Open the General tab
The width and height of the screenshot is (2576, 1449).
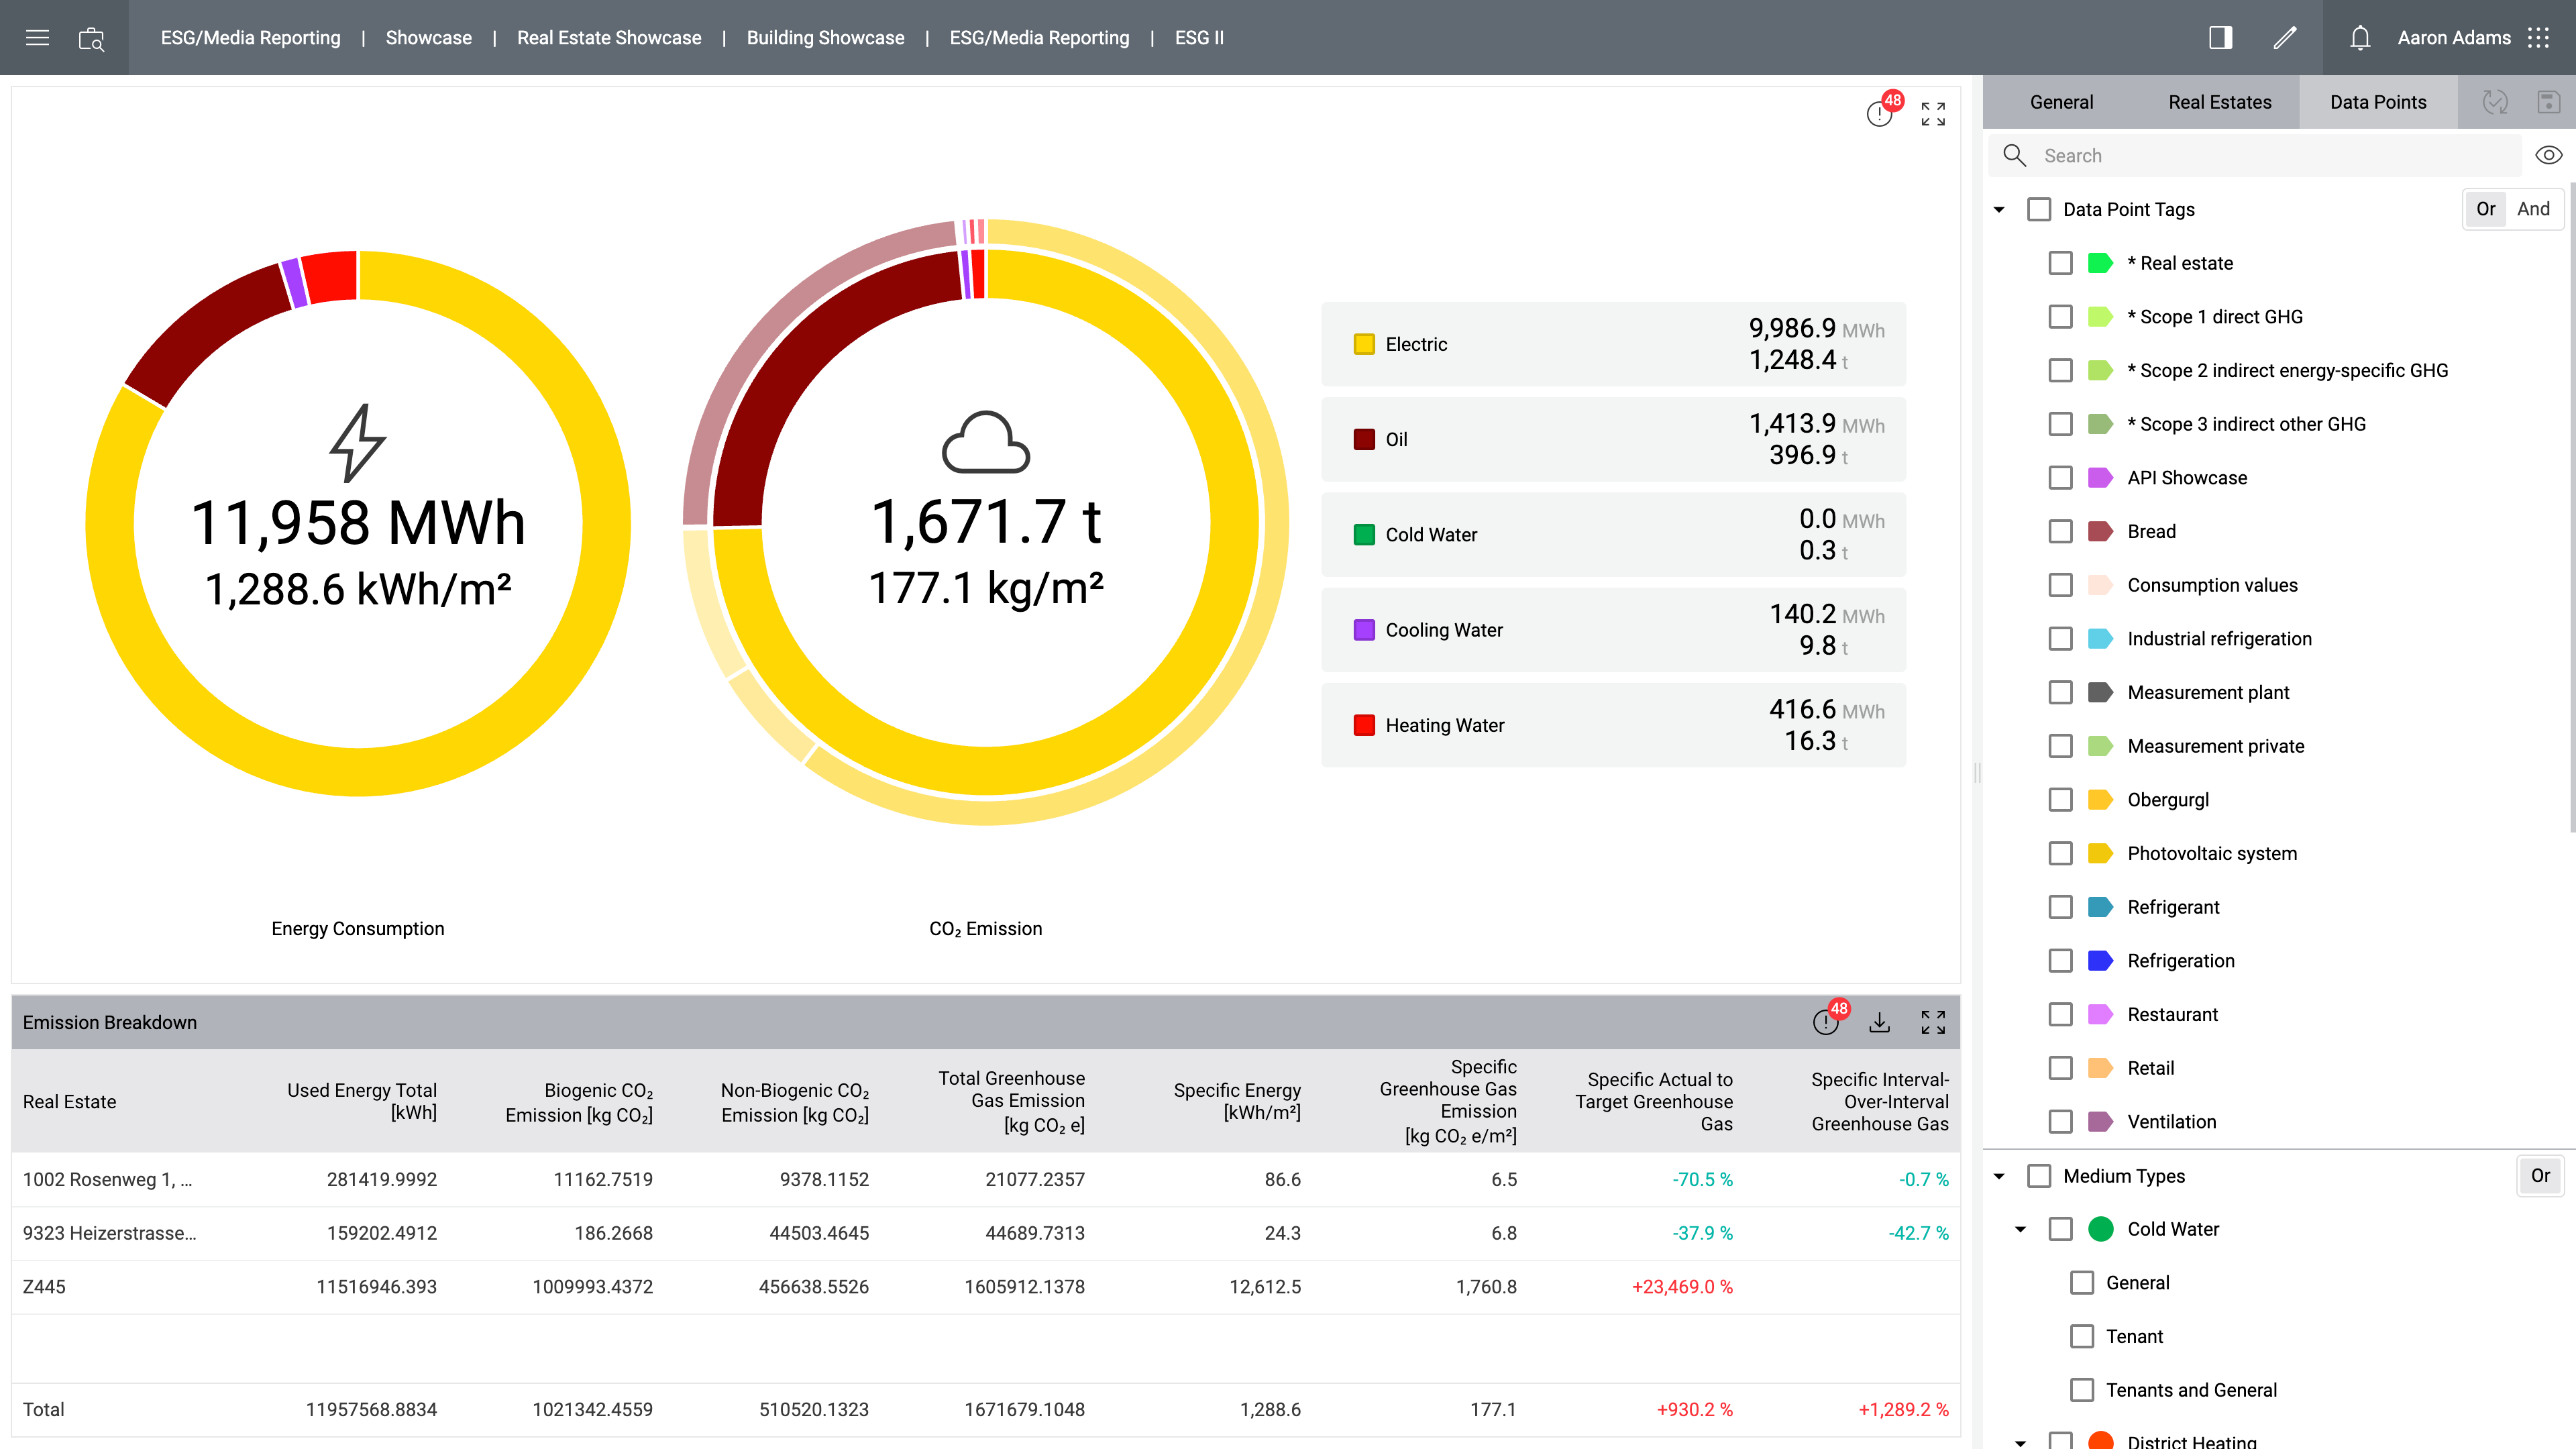tap(2061, 102)
